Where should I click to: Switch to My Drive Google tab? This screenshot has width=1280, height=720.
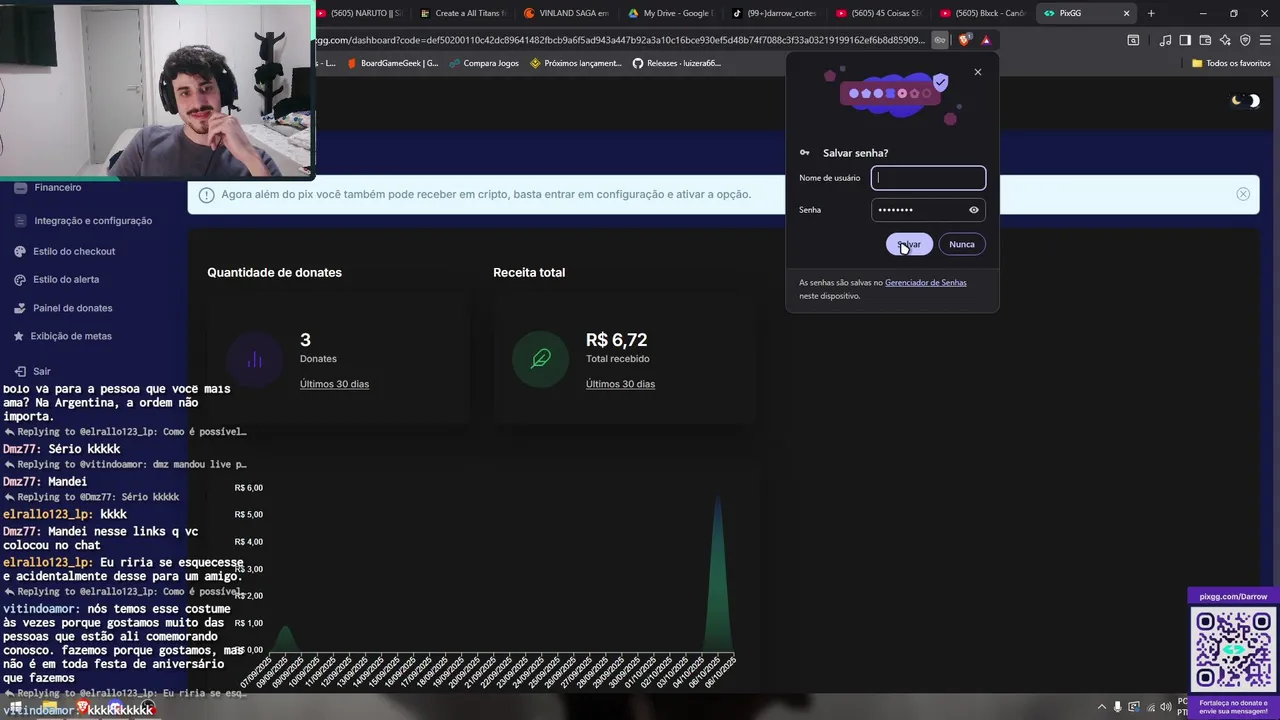pyautogui.click(x=671, y=14)
